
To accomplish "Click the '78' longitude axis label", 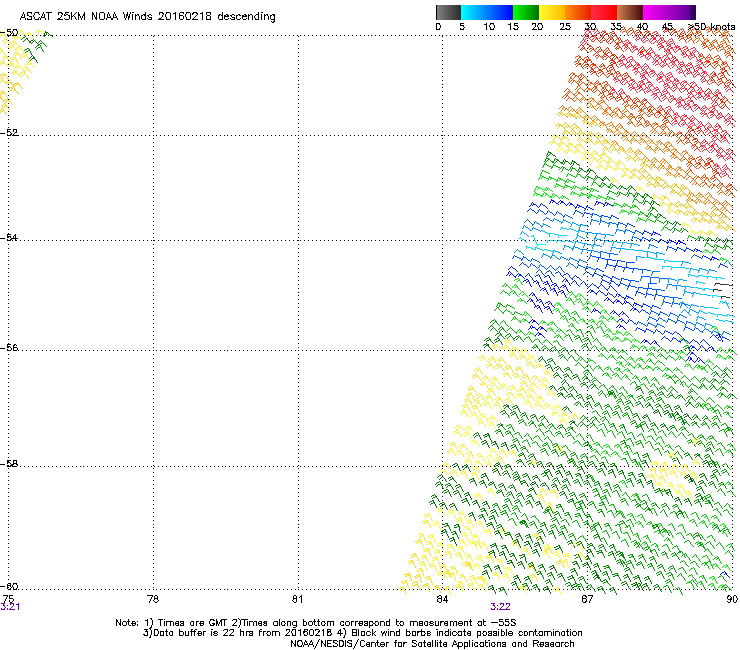I will [153, 599].
